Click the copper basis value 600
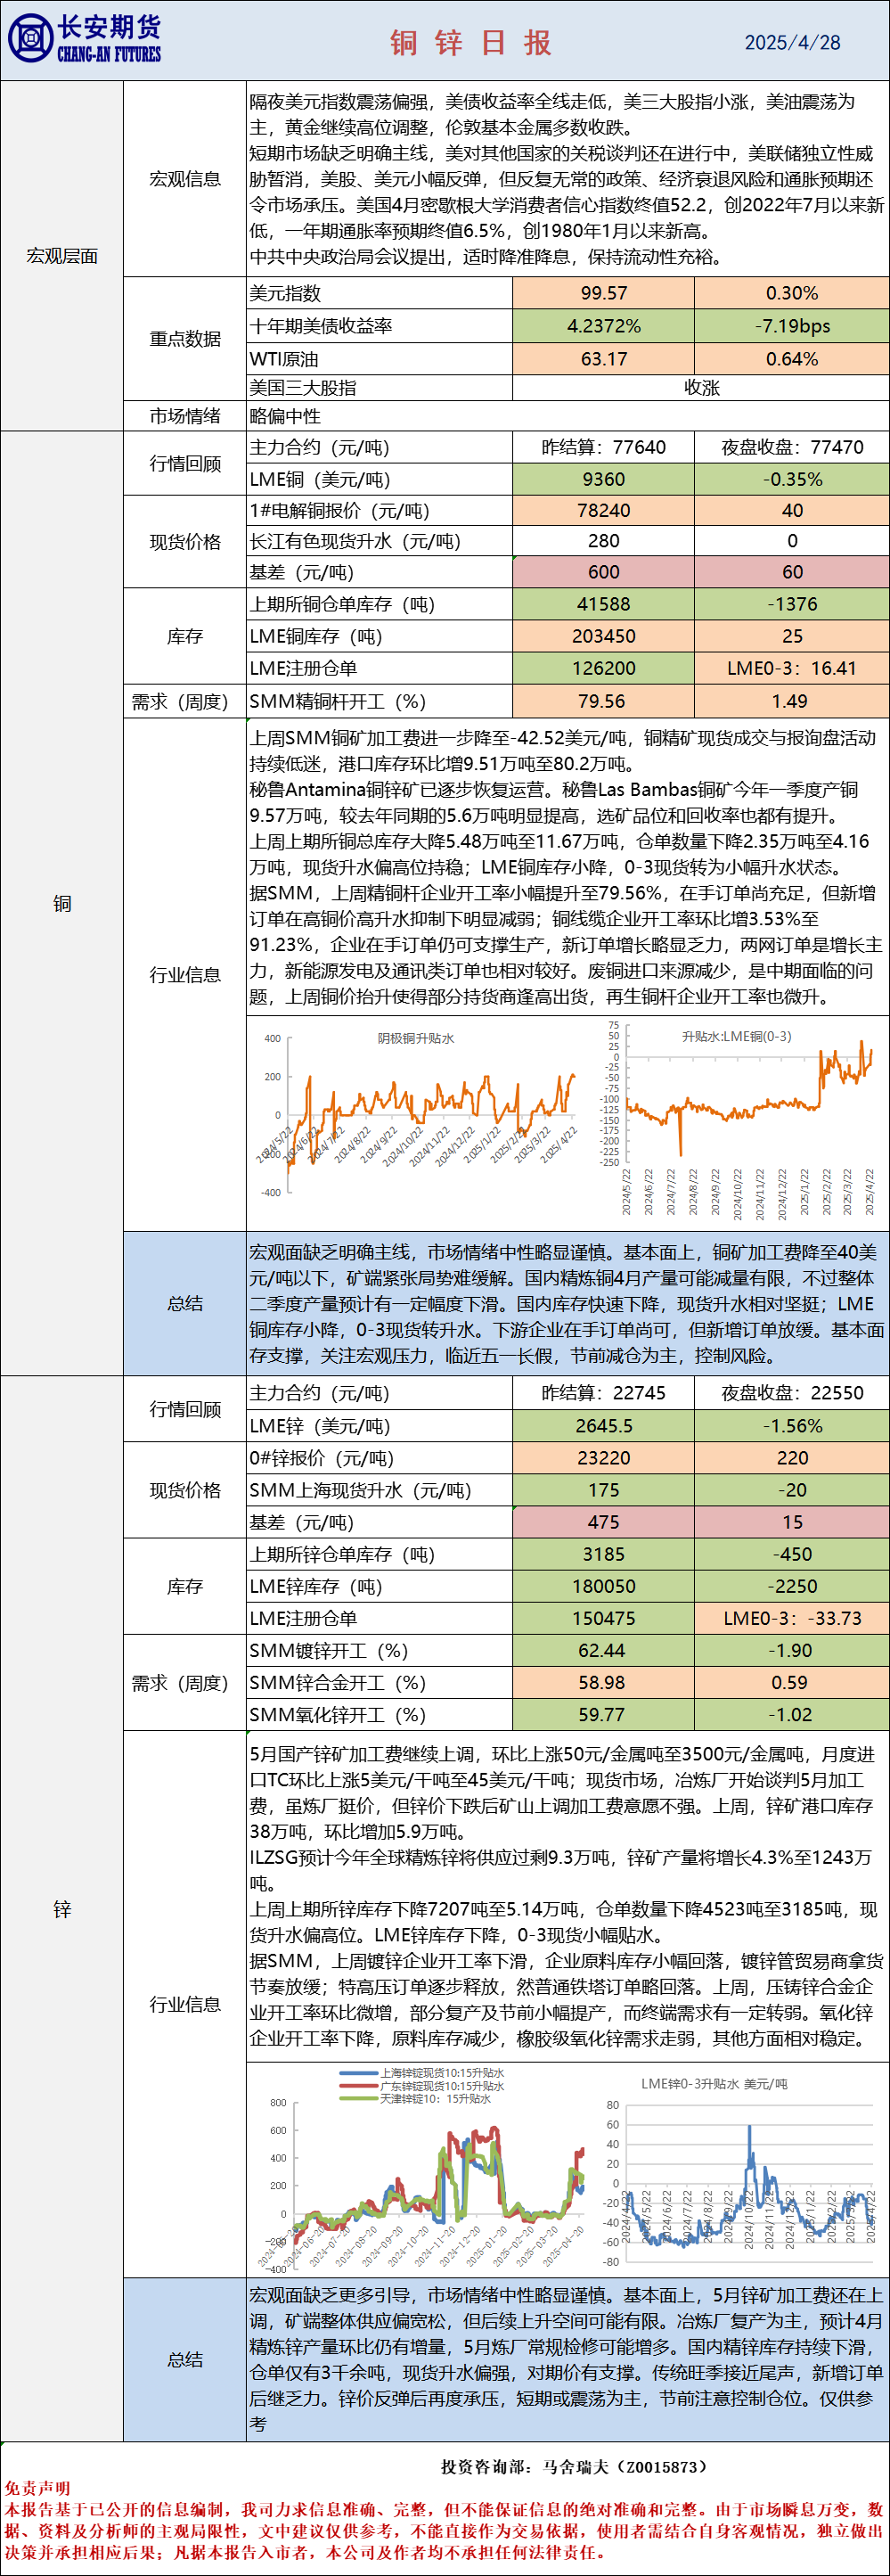The image size is (890, 2576). tap(604, 572)
